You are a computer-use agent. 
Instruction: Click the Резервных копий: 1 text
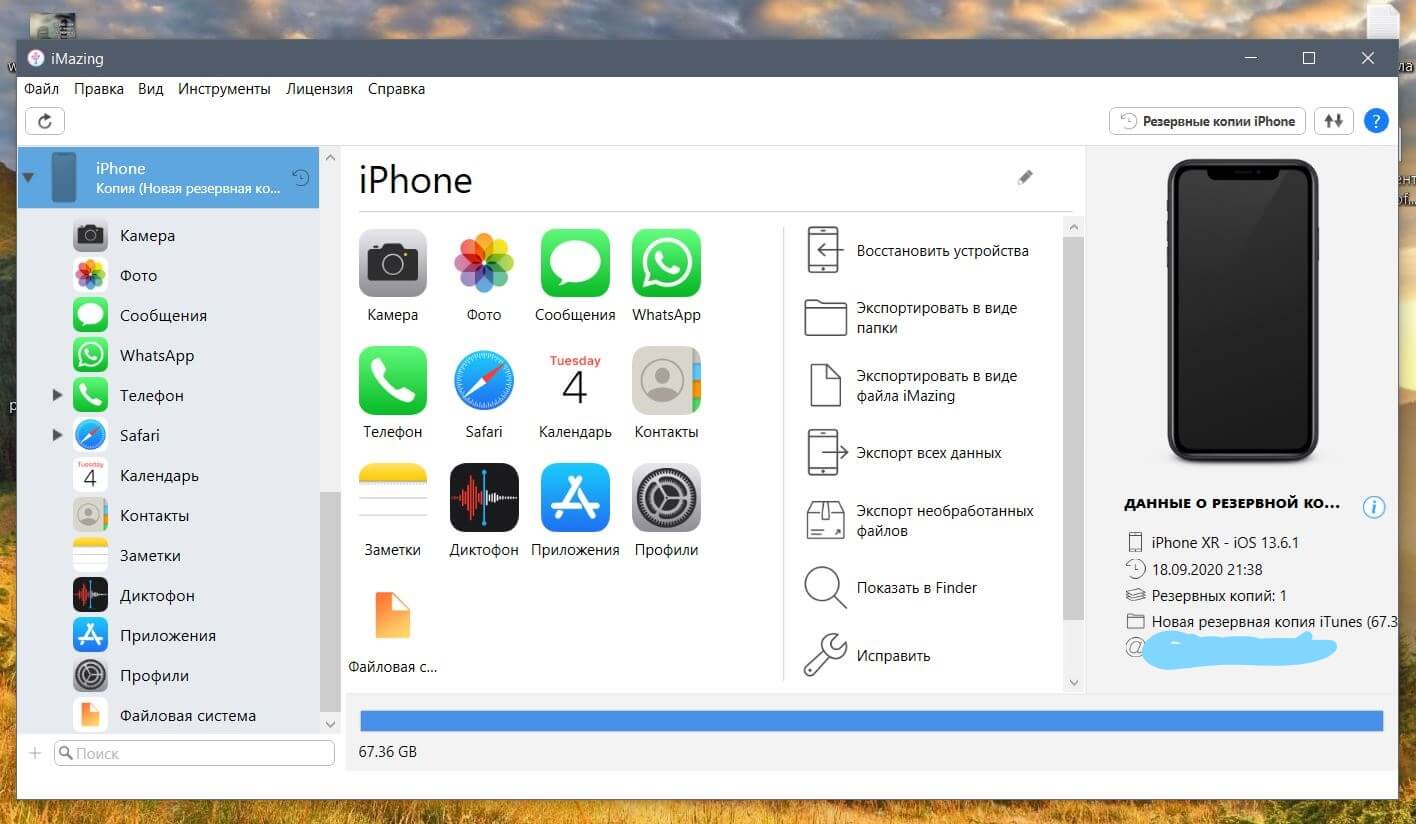point(1219,596)
